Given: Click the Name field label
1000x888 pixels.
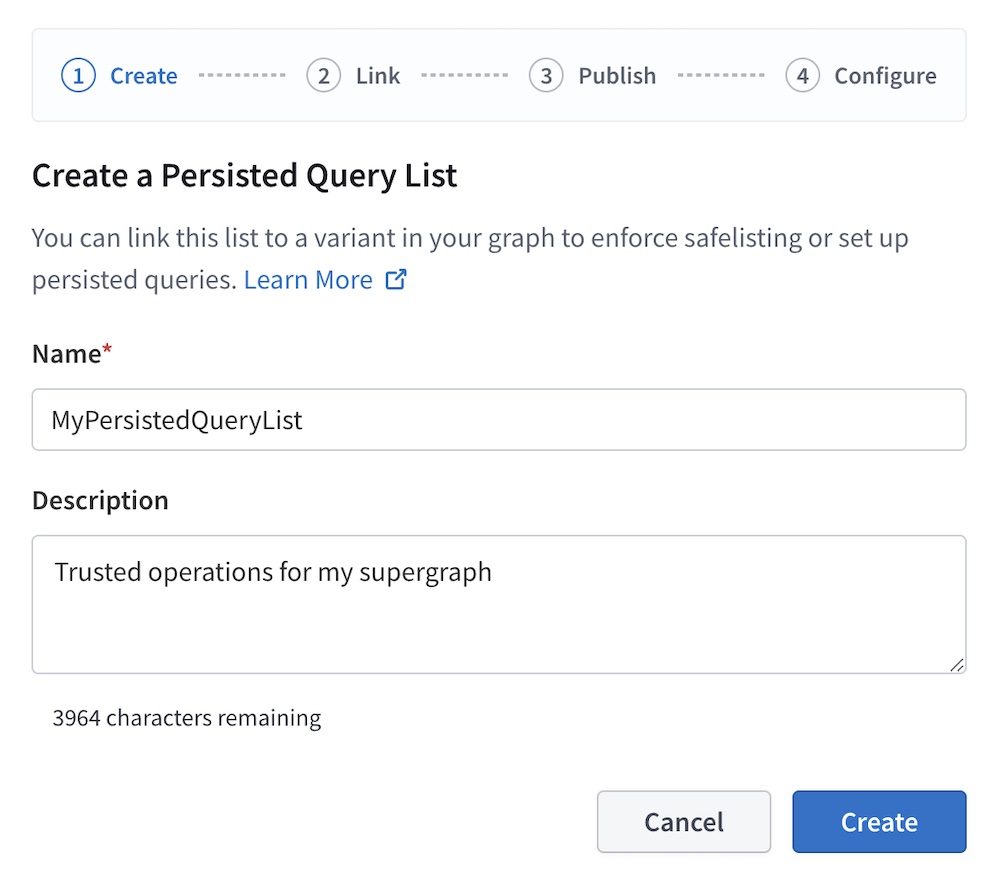Looking at the screenshot, I should [x=64, y=353].
